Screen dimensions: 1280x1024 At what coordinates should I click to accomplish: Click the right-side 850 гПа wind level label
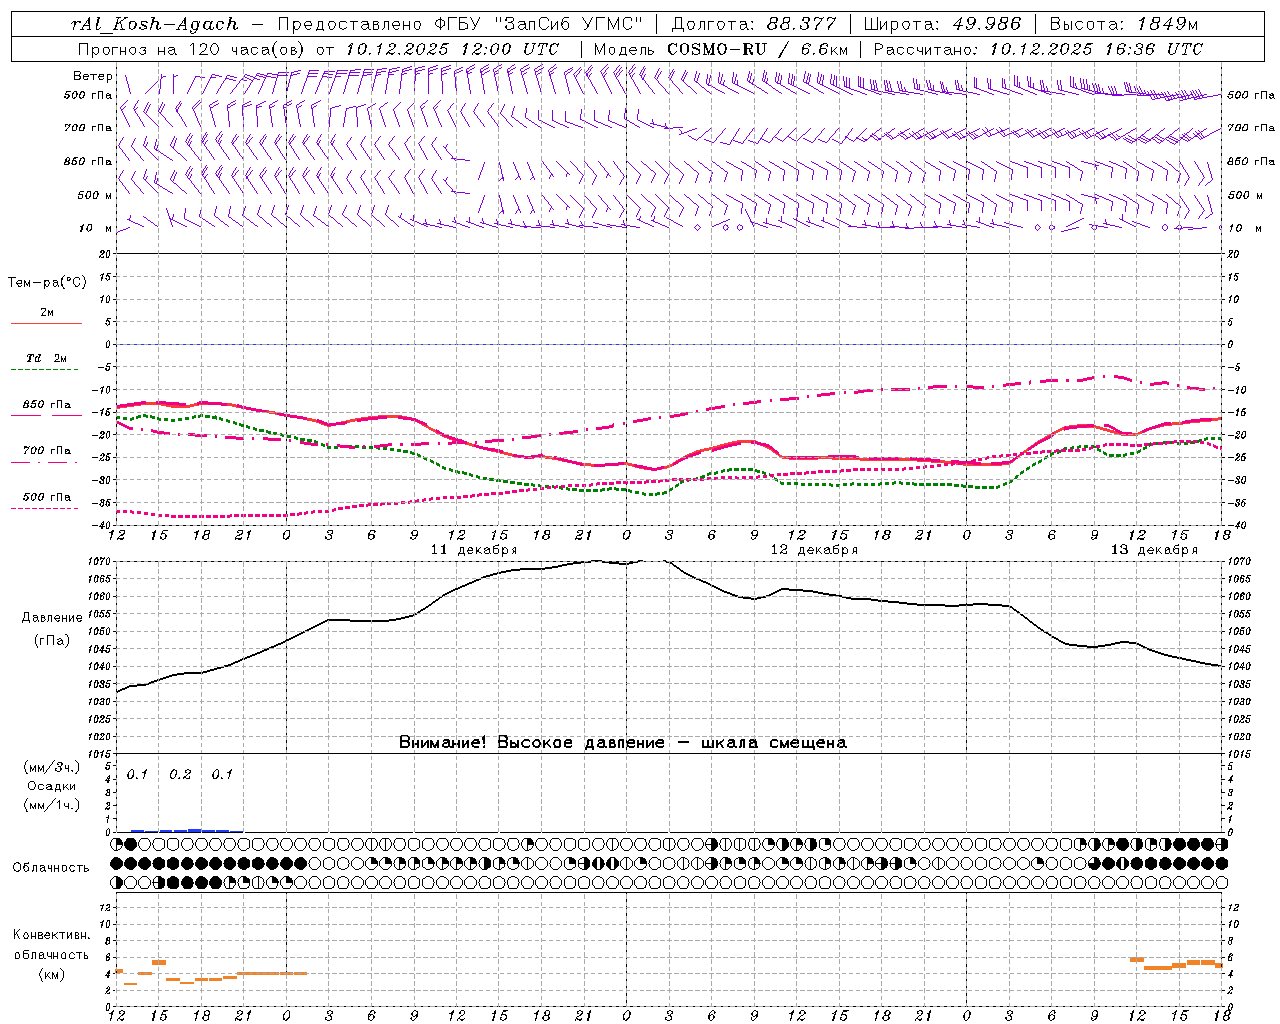point(1251,161)
